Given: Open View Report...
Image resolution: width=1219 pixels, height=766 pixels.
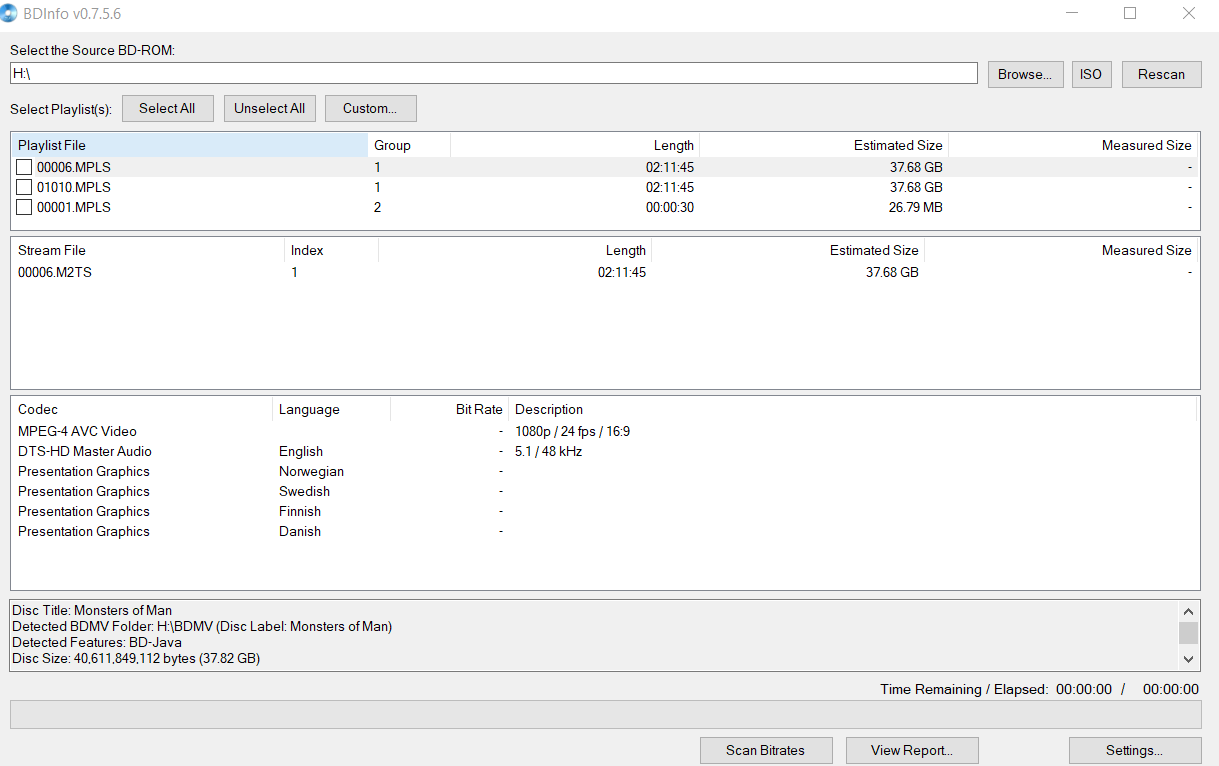Looking at the screenshot, I should pos(912,750).
